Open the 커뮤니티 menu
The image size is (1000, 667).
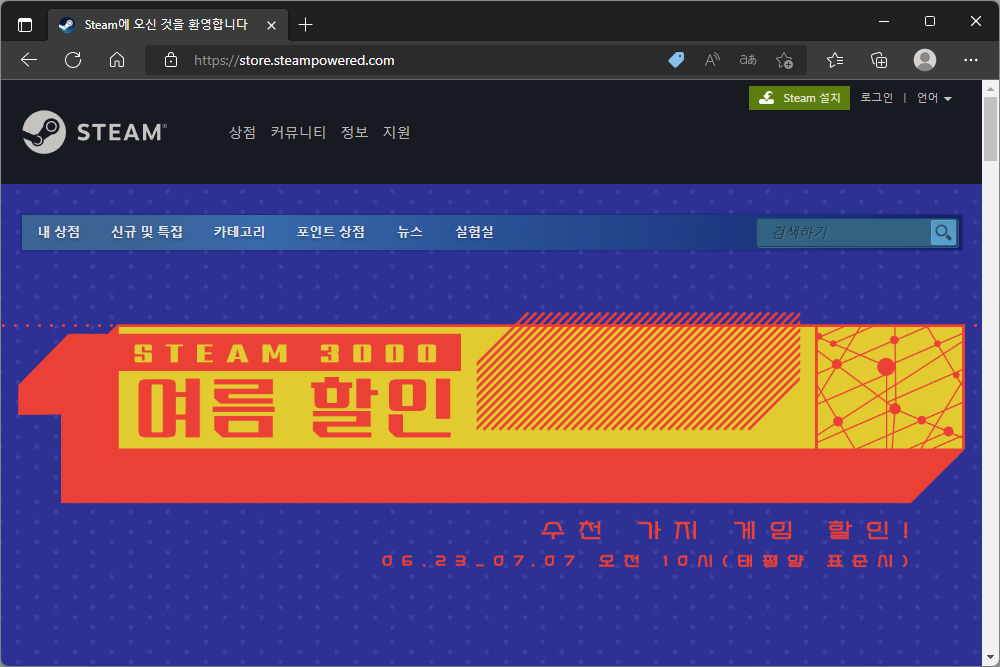click(298, 132)
